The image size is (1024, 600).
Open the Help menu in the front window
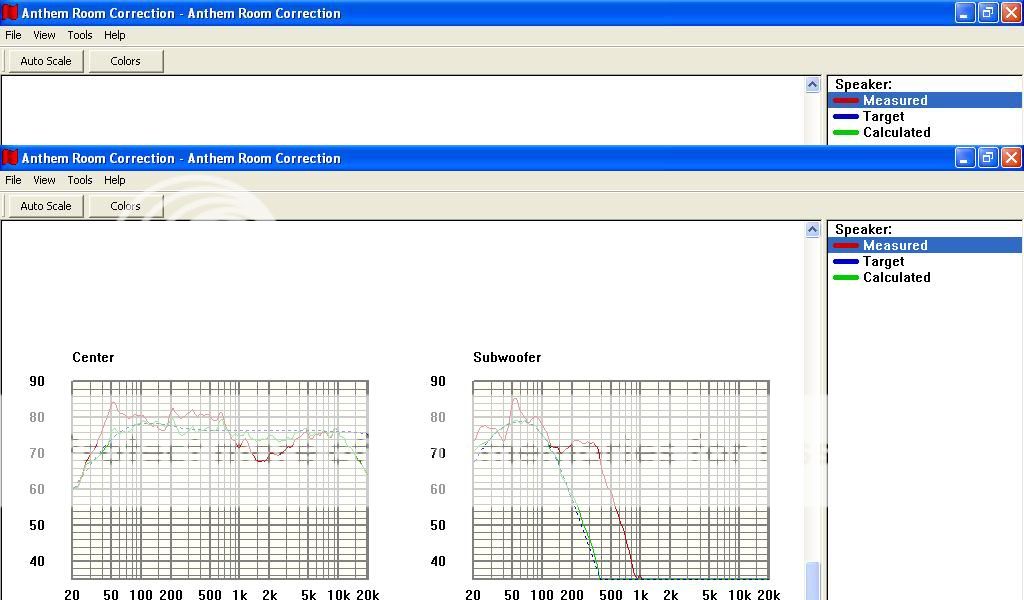[114, 180]
